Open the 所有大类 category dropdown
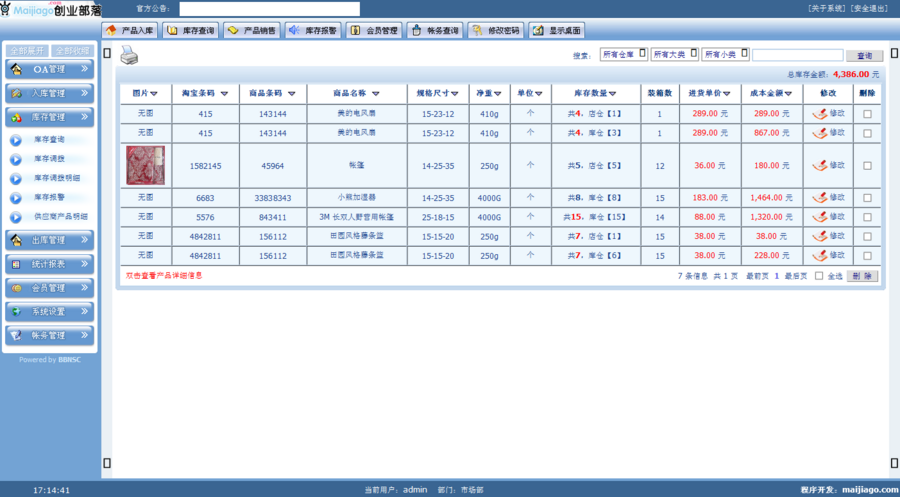Image resolution: width=900 pixels, height=497 pixels. point(673,54)
